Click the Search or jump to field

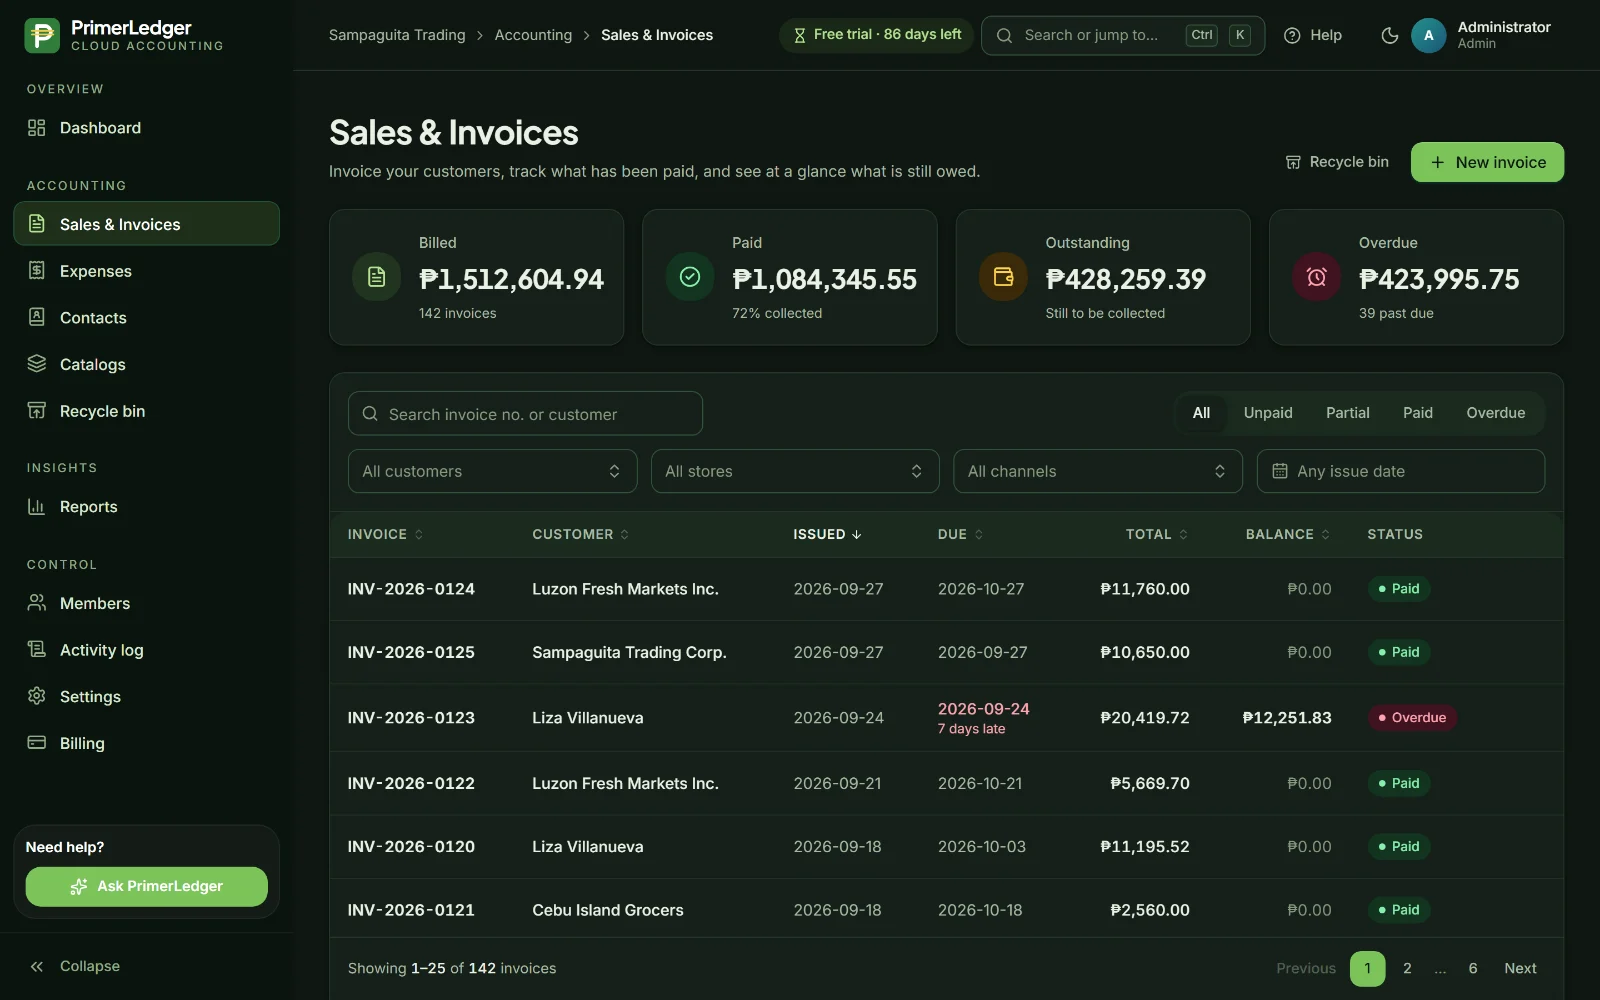[1122, 35]
